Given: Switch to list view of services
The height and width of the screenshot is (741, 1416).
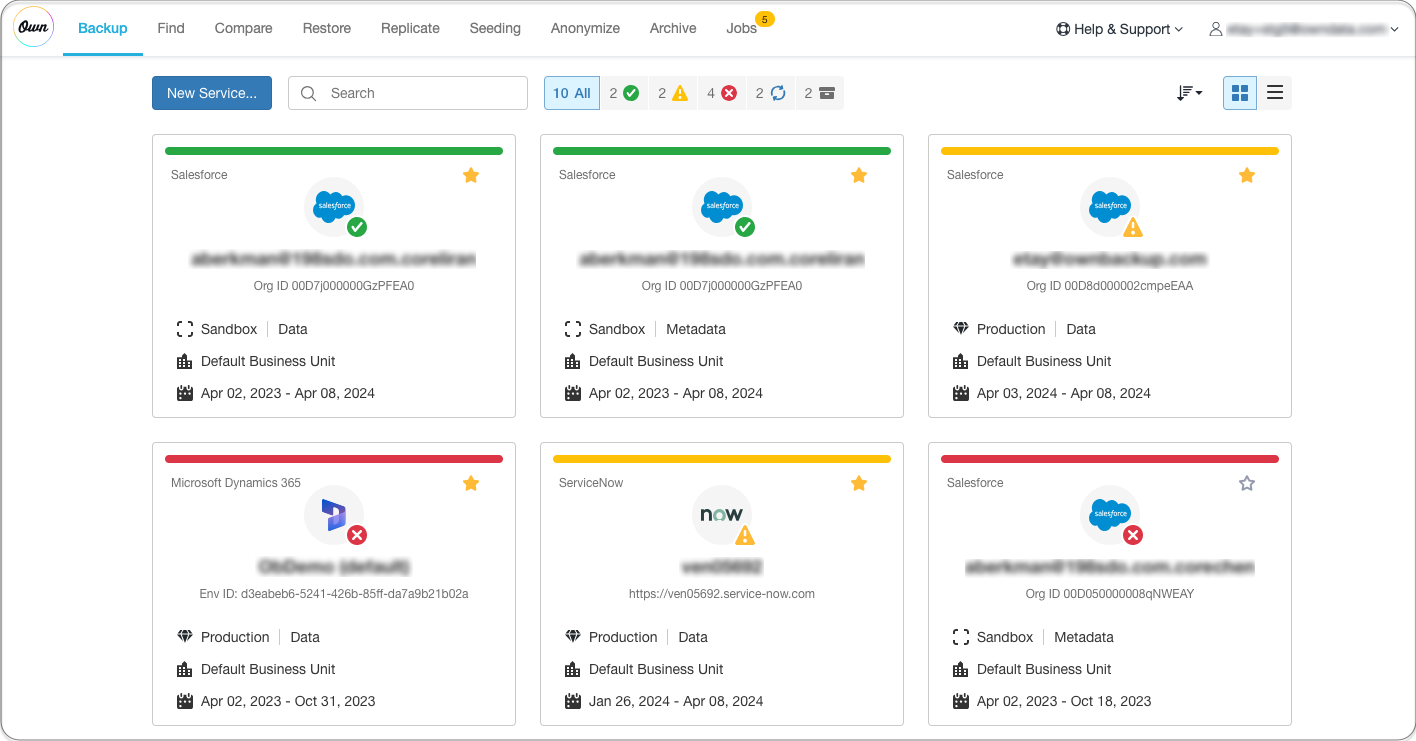Looking at the screenshot, I should click(x=1275, y=93).
